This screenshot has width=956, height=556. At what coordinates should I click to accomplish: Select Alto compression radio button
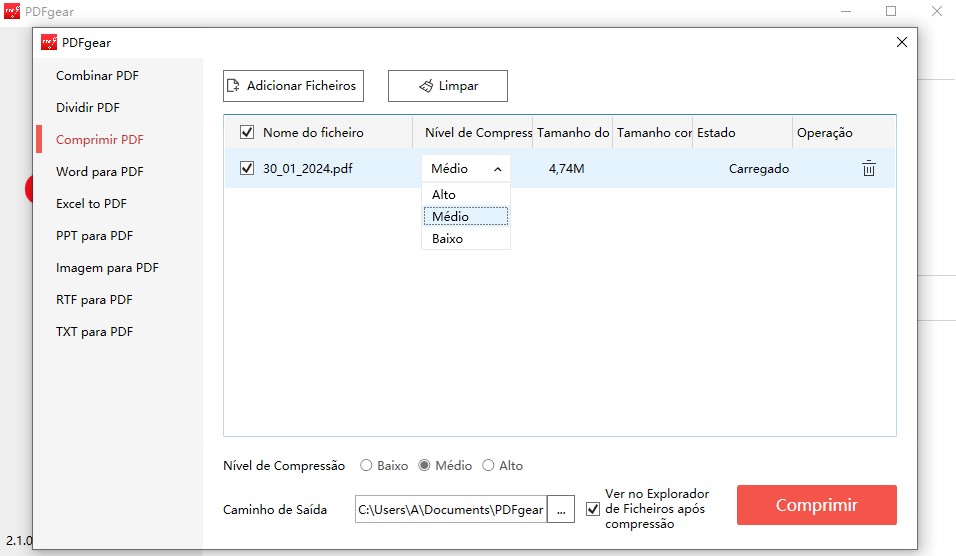click(488, 465)
